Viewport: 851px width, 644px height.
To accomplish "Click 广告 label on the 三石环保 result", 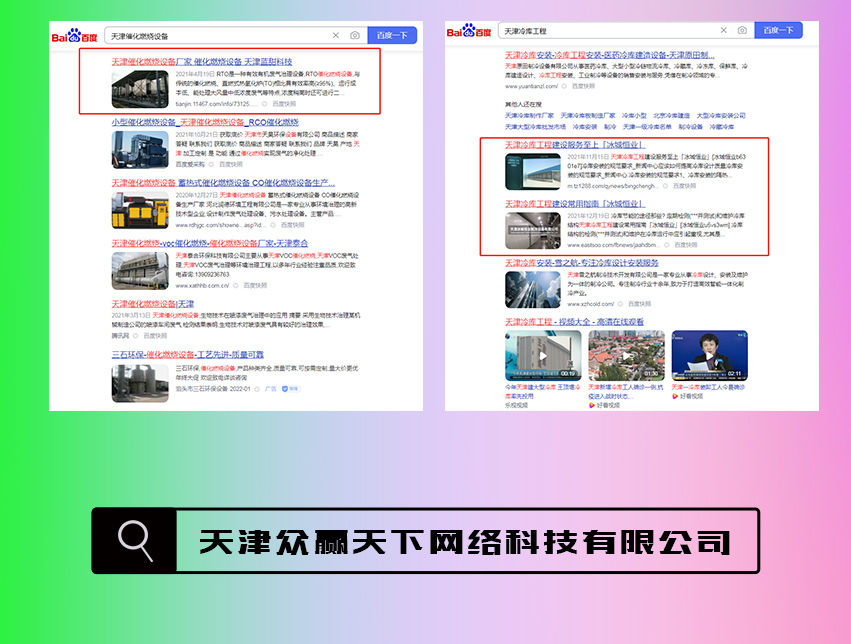I will click(x=270, y=389).
